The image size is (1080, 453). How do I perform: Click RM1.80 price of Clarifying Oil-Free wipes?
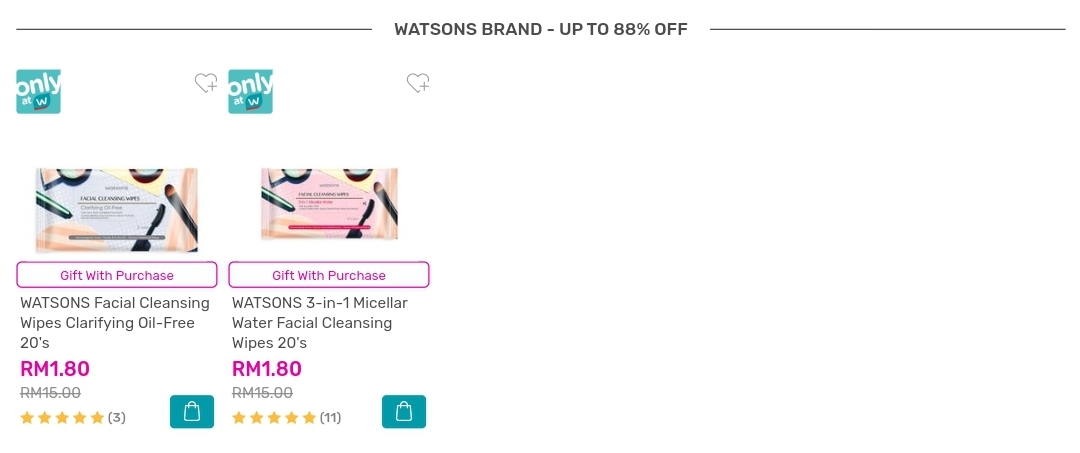click(55, 369)
